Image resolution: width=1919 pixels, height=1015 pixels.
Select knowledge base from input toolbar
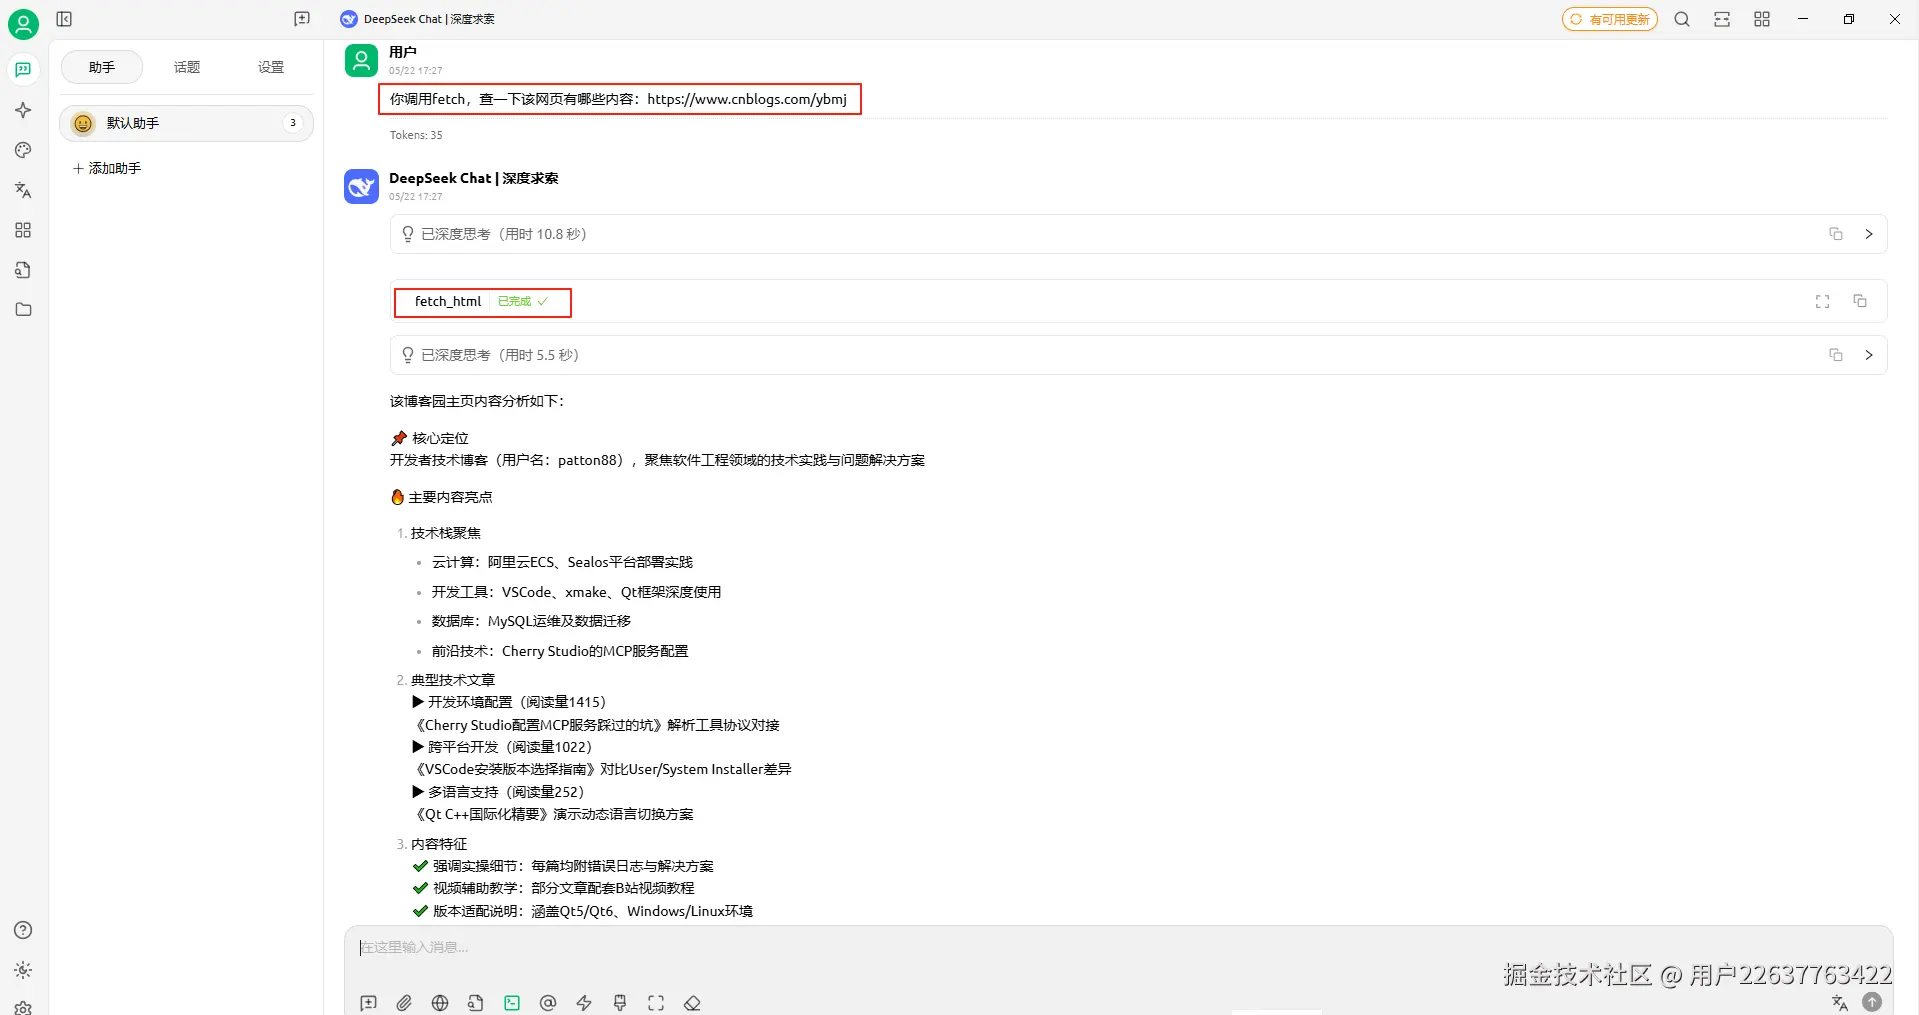pyautogui.click(x=476, y=1003)
